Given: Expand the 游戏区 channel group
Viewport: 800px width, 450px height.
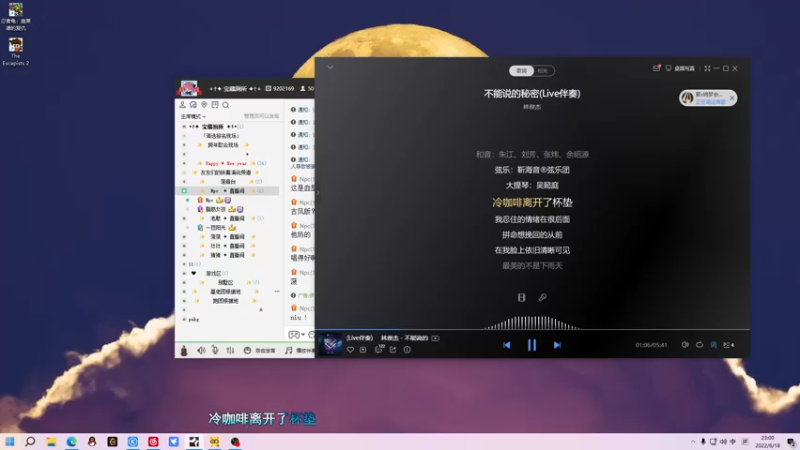Looking at the screenshot, I should (184, 273).
